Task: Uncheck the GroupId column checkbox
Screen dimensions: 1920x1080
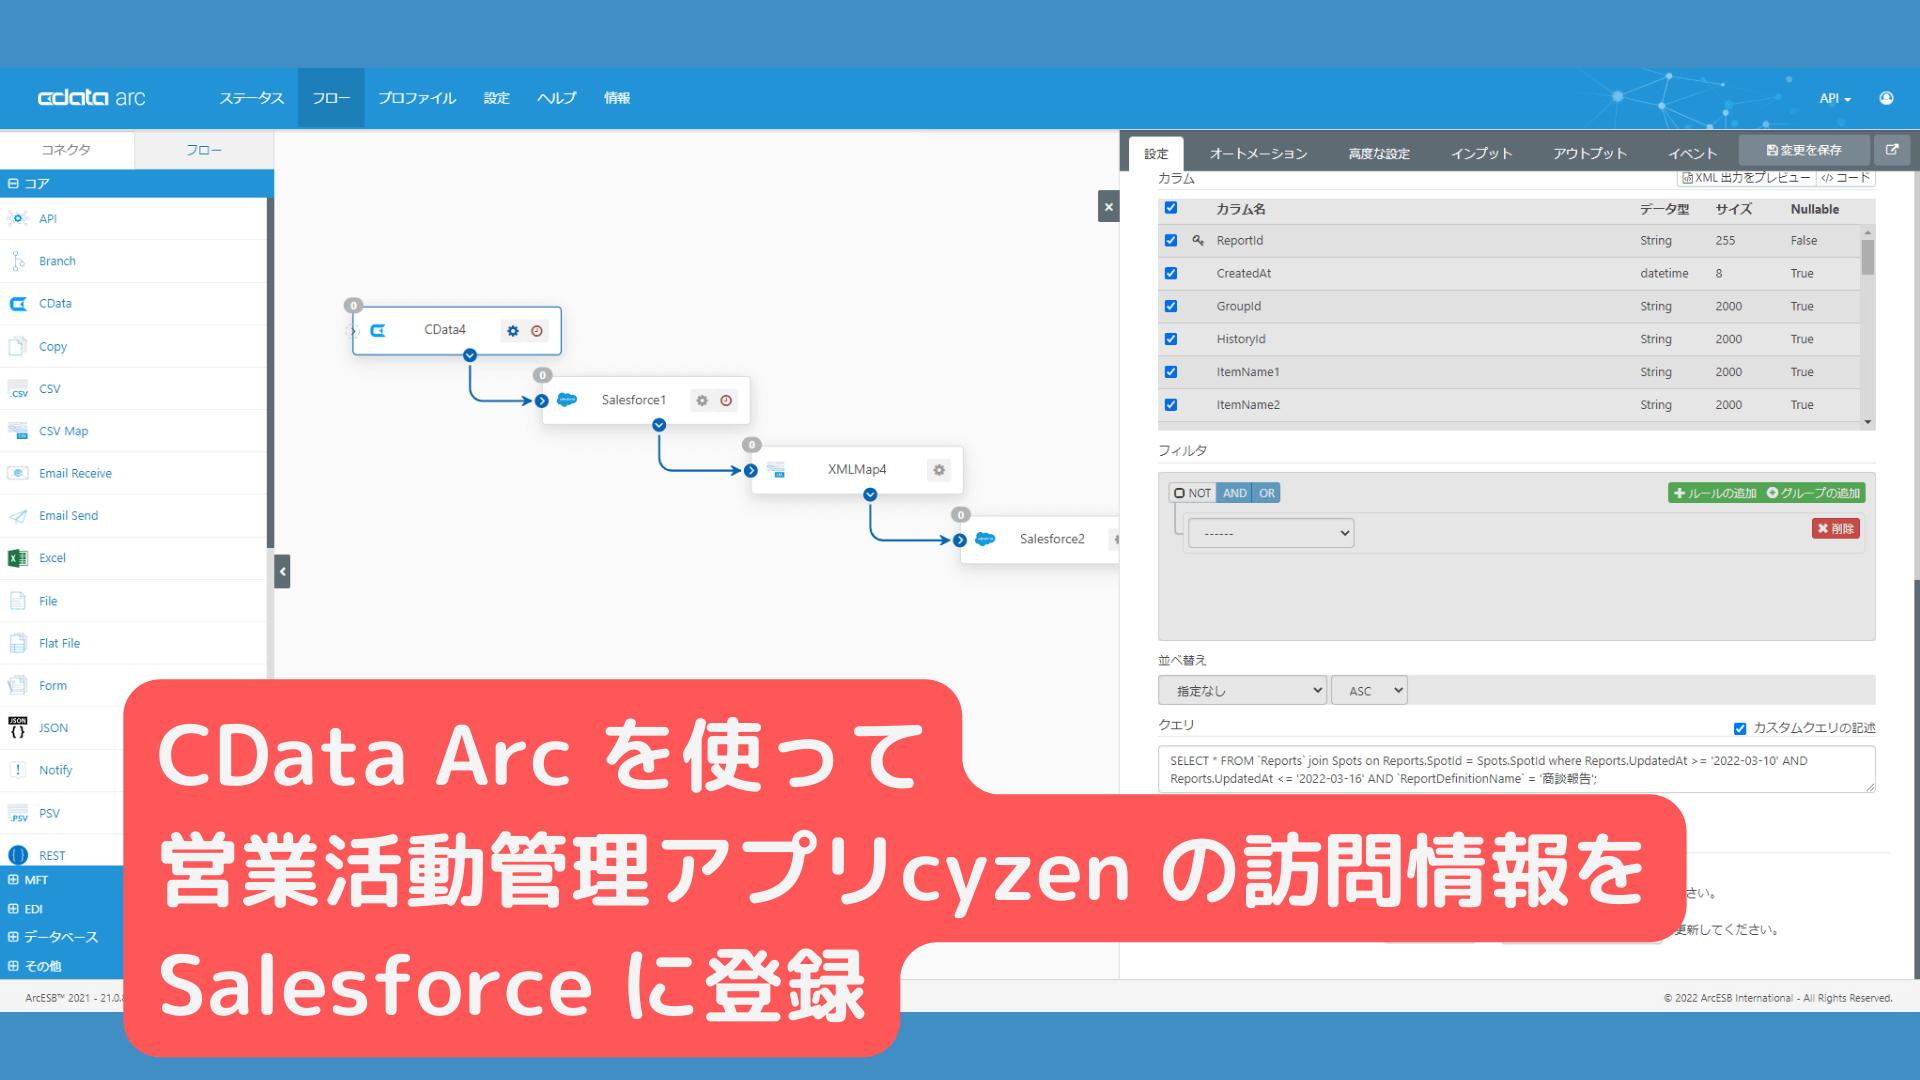Action: point(1170,306)
